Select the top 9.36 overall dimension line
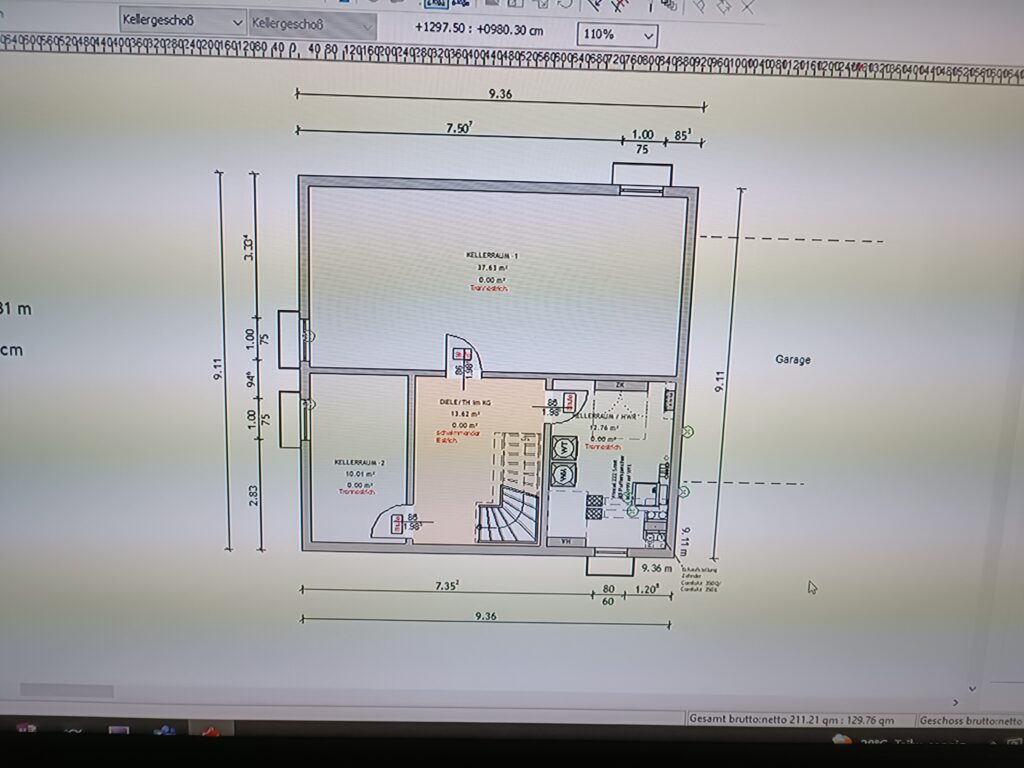 tap(501, 98)
